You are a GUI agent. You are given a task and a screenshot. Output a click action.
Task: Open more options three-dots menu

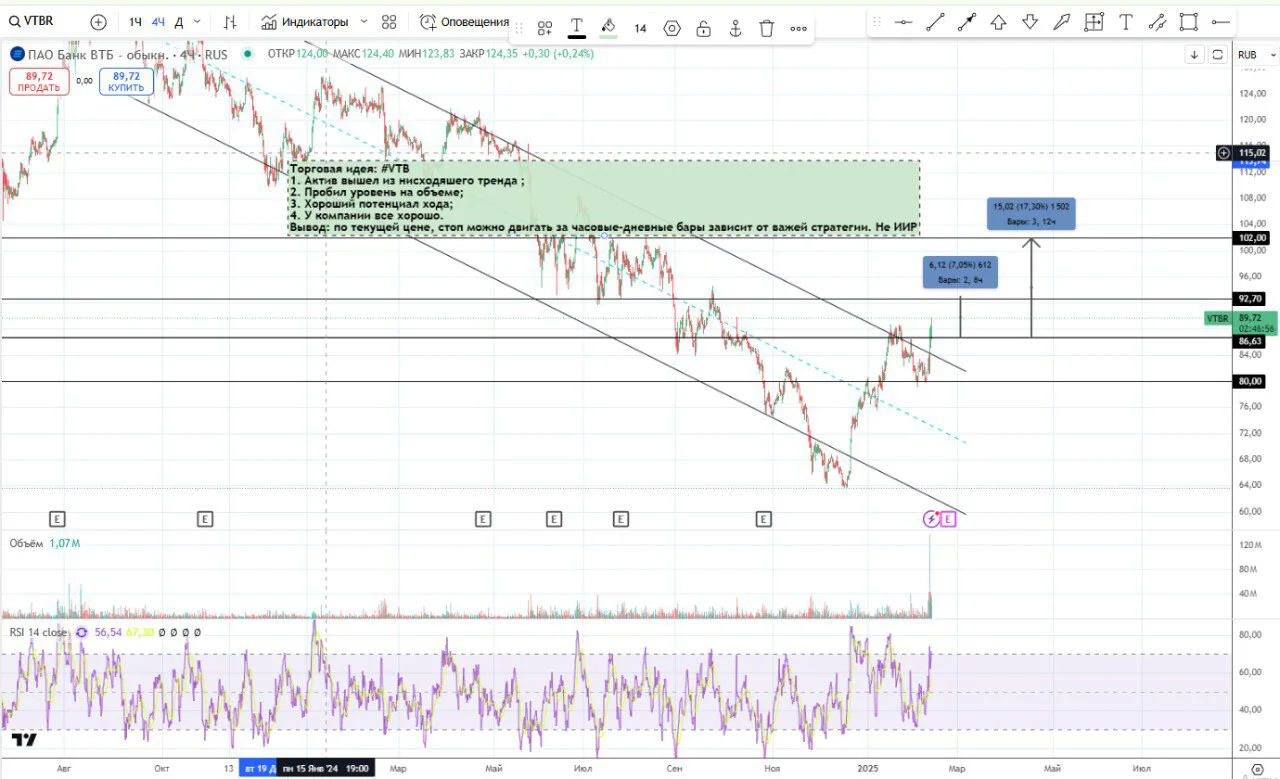tap(798, 28)
